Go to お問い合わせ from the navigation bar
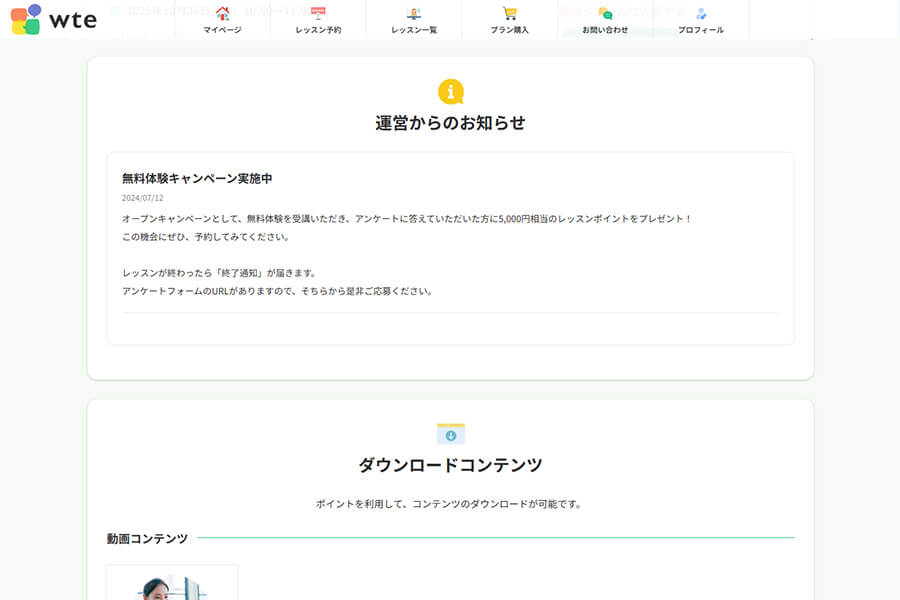Image resolution: width=900 pixels, height=600 pixels. pos(606,30)
